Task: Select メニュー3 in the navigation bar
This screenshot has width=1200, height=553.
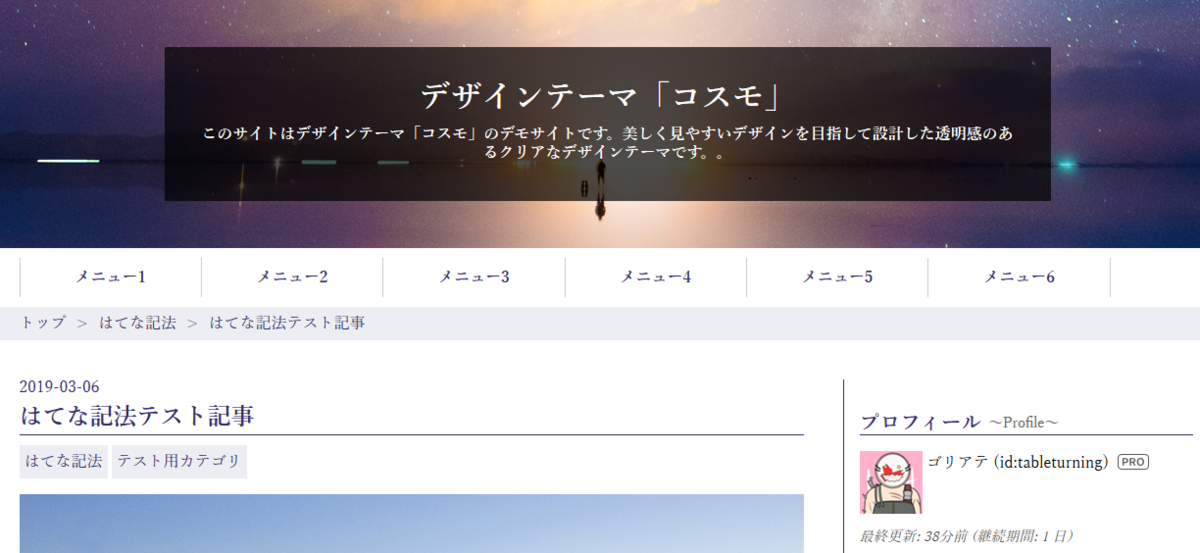Action: pos(474,277)
